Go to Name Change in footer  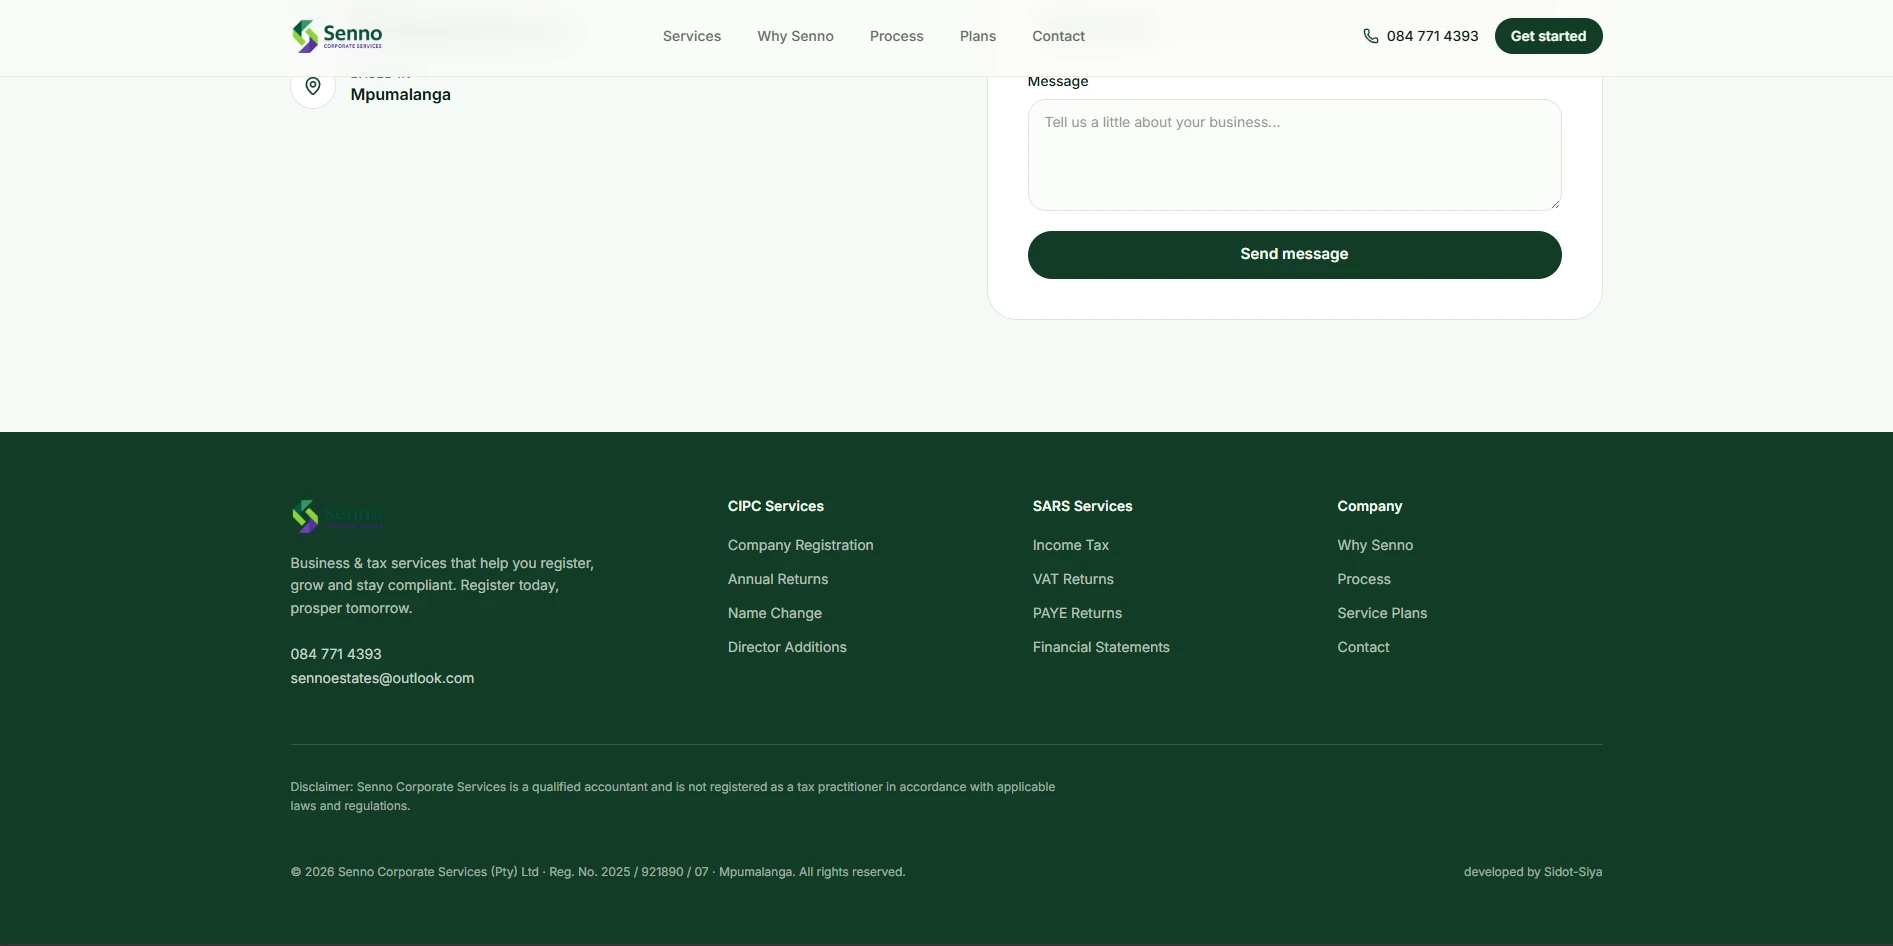(775, 613)
